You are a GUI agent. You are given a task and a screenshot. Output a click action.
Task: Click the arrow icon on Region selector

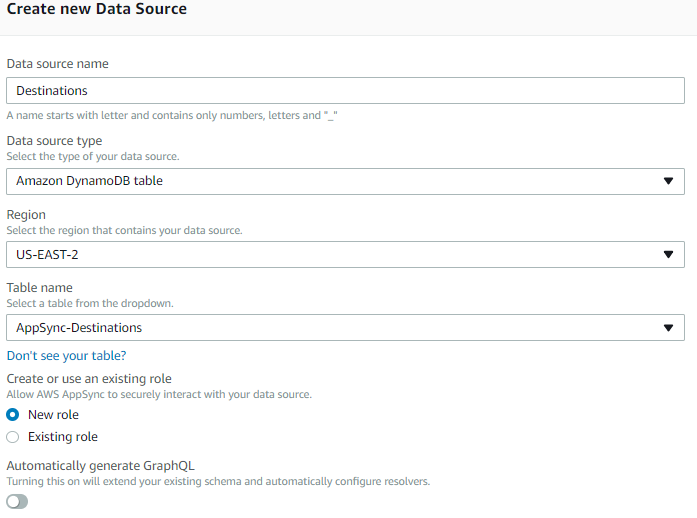(668, 254)
